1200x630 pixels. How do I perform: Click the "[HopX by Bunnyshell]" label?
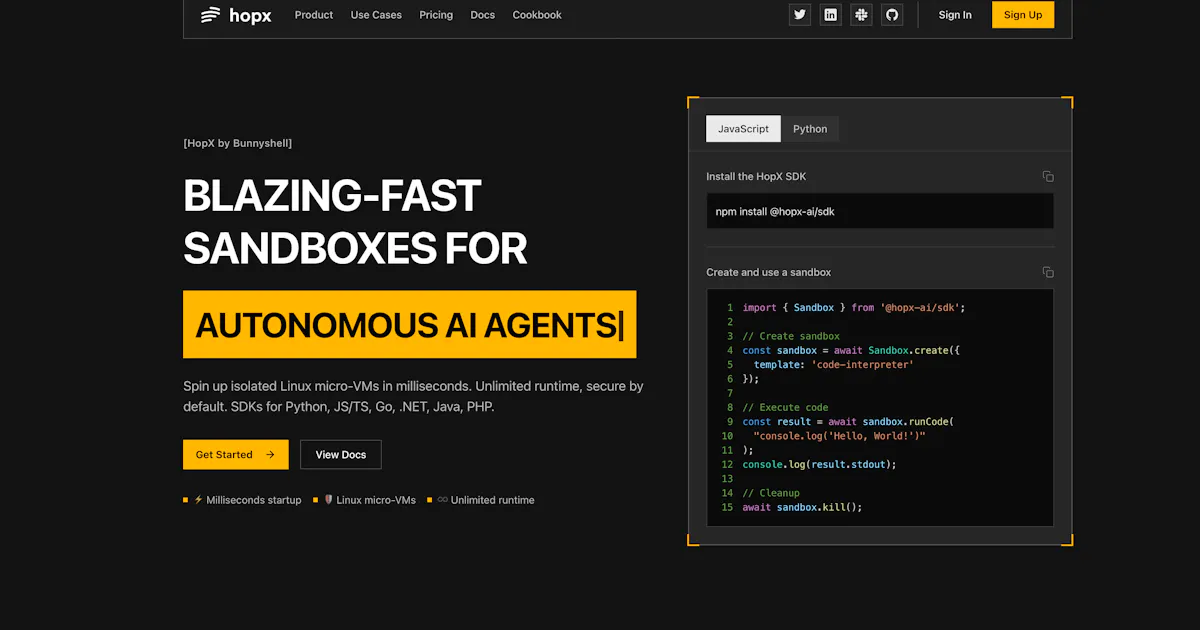238,143
